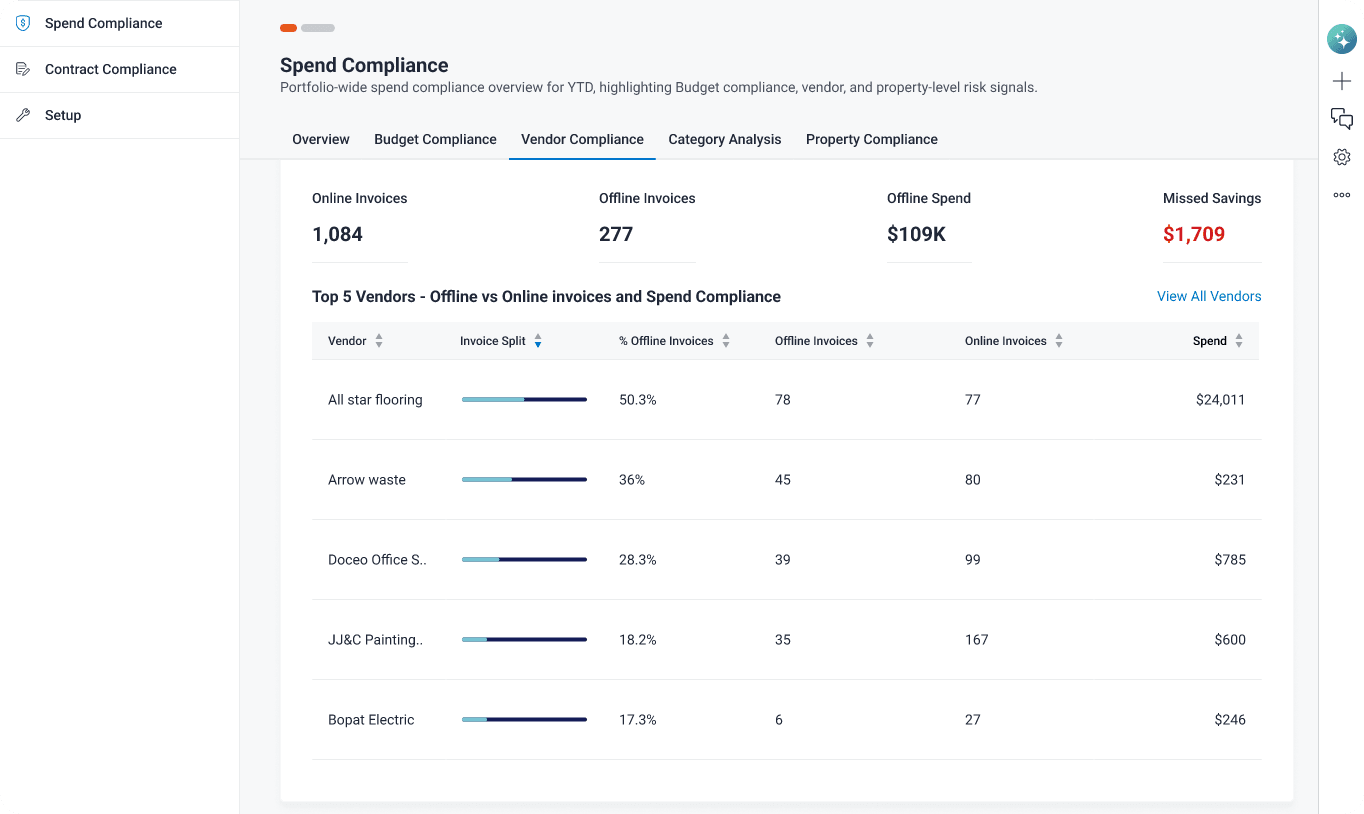
Task: Click the Contract Compliance document icon
Action: (23, 69)
